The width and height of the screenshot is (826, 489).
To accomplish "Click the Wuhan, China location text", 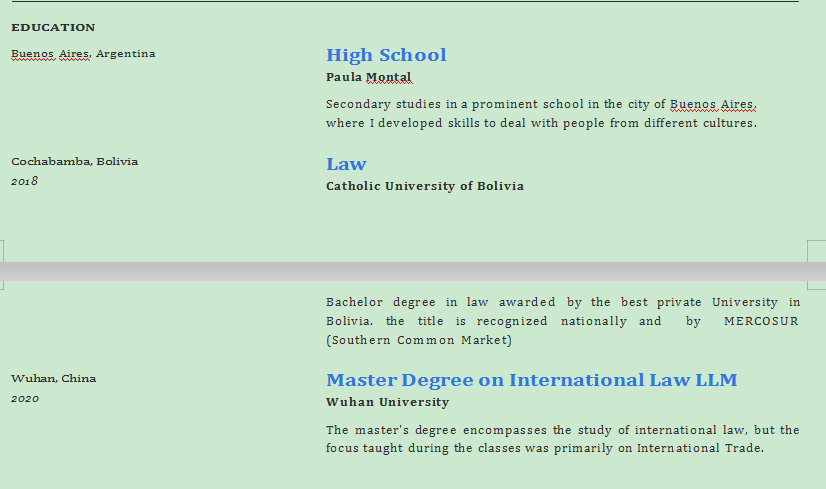I will click(x=53, y=379).
